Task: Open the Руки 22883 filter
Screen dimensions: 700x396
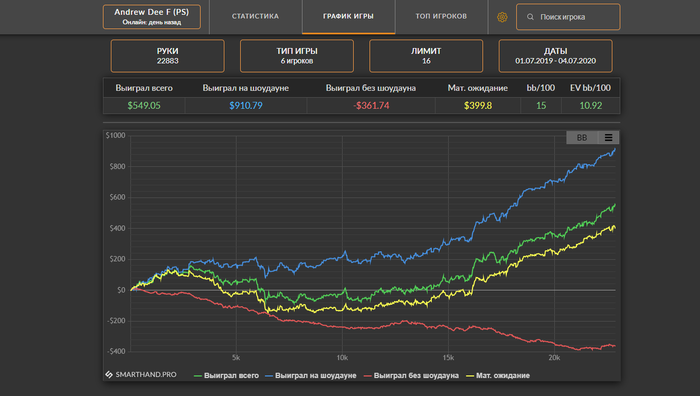Action: click(x=167, y=56)
